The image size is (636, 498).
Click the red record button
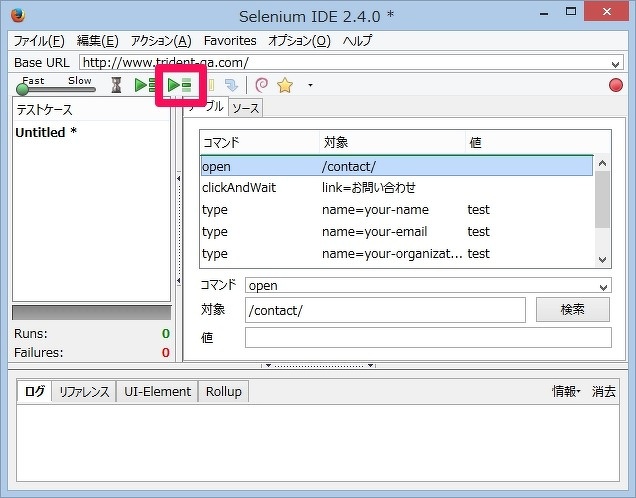click(615, 86)
